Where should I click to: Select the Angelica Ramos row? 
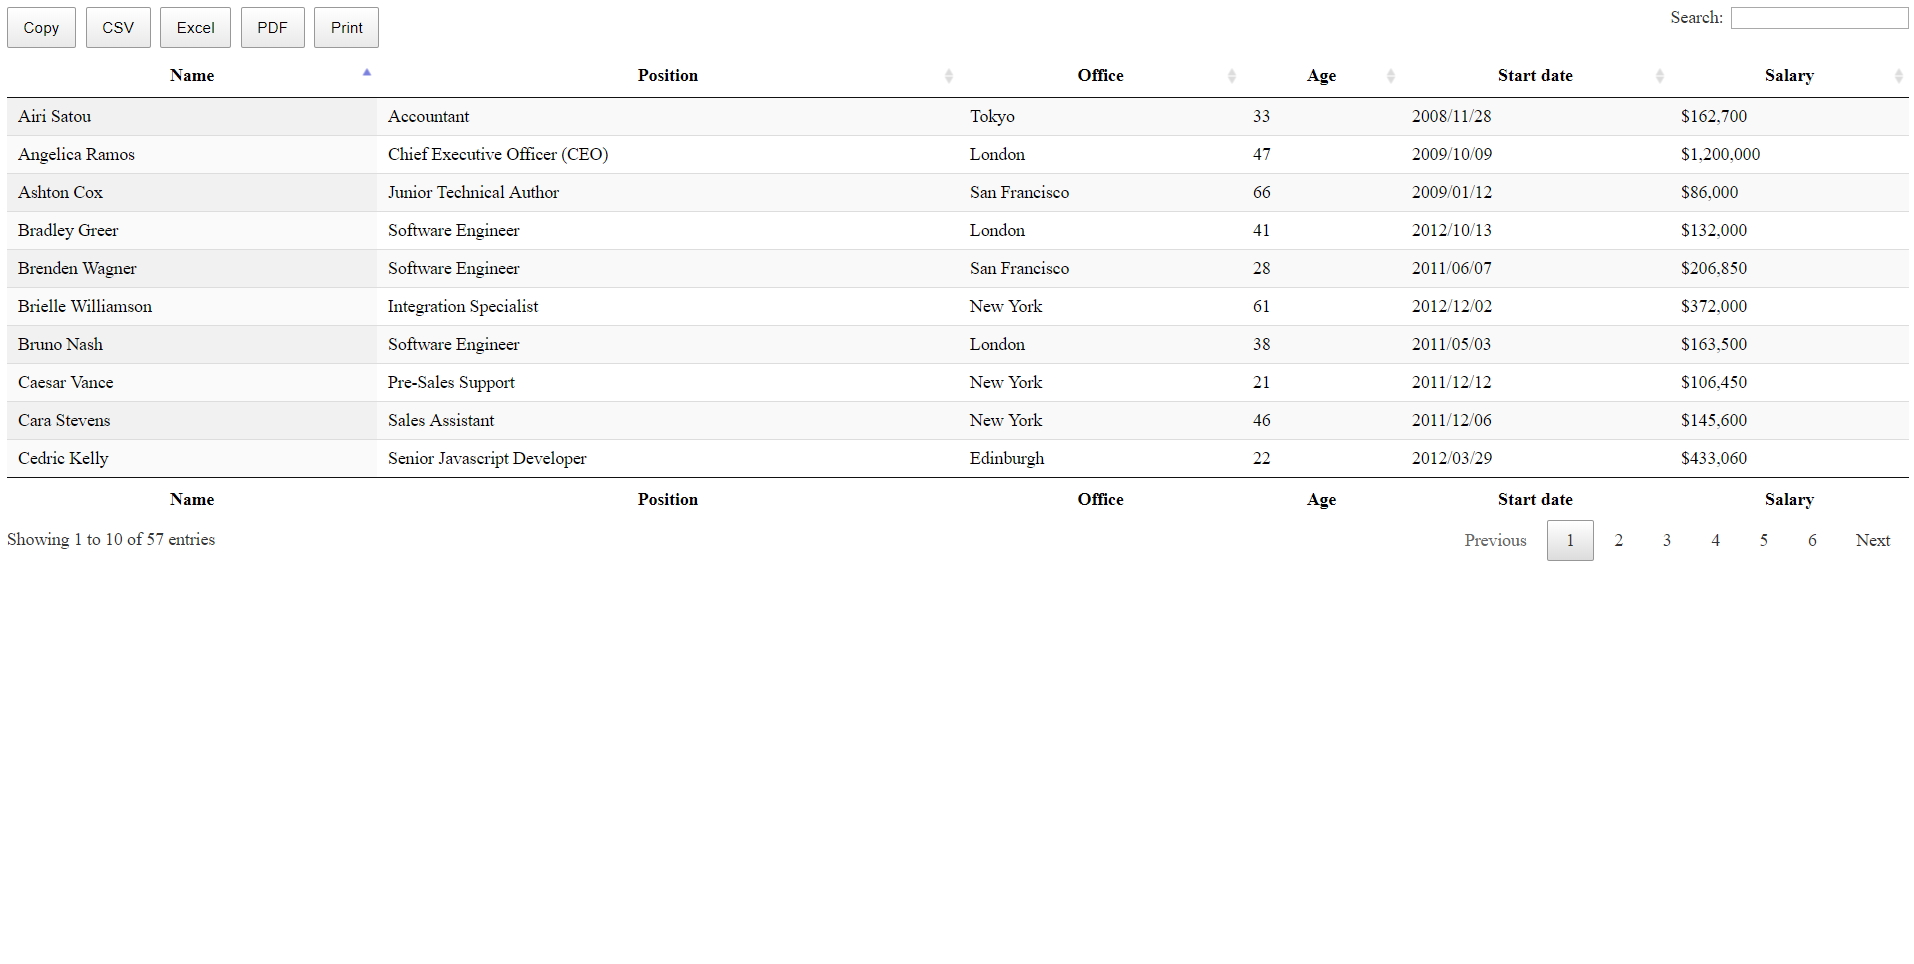[958, 154]
